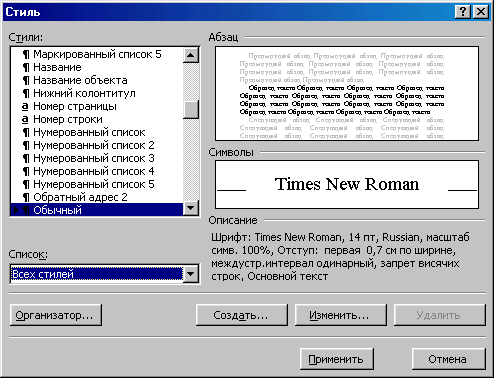Close the Стиль dialog window
The height and width of the screenshot is (378, 494).
click(x=481, y=12)
